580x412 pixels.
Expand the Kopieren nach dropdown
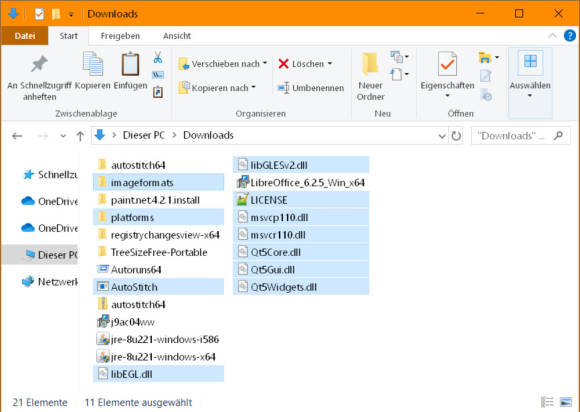coord(254,87)
